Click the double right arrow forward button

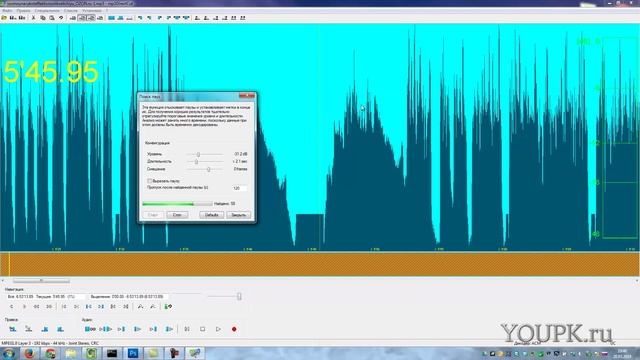(x=49, y=307)
